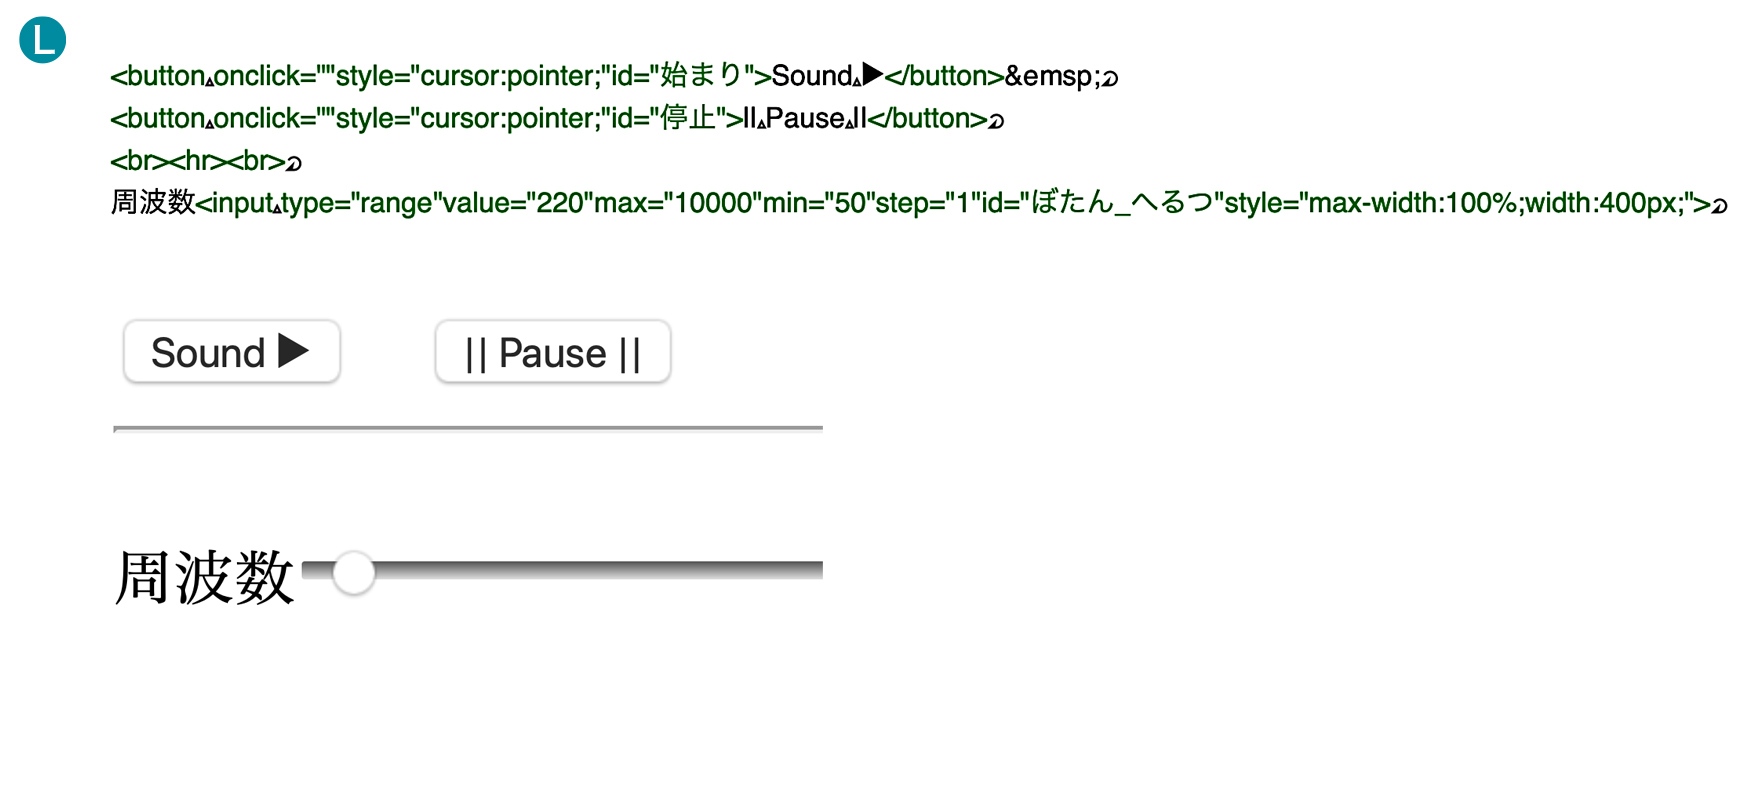Screen dimensions: 1740x800
Task: Click the round frequency slider thumb
Action: click(x=354, y=573)
